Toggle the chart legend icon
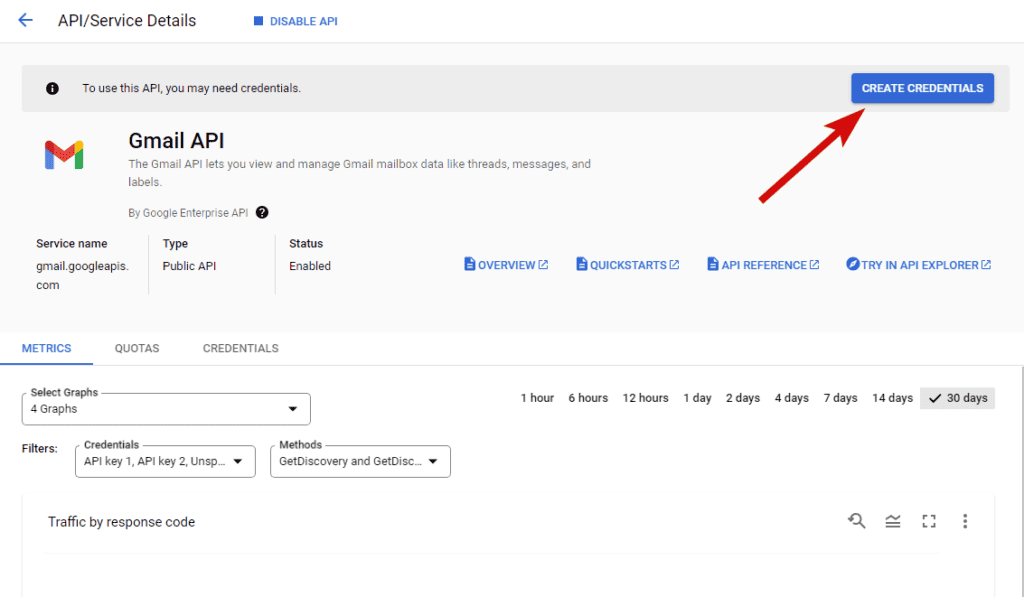Viewport: 1024px width, 597px height. coord(893,521)
